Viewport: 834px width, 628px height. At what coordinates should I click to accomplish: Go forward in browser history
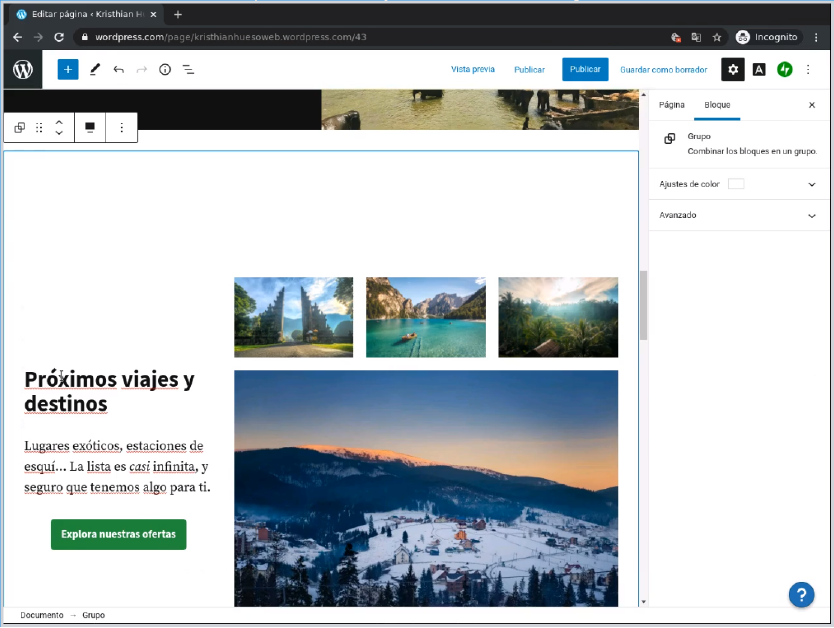pyautogui.click(x=38, y=37)
